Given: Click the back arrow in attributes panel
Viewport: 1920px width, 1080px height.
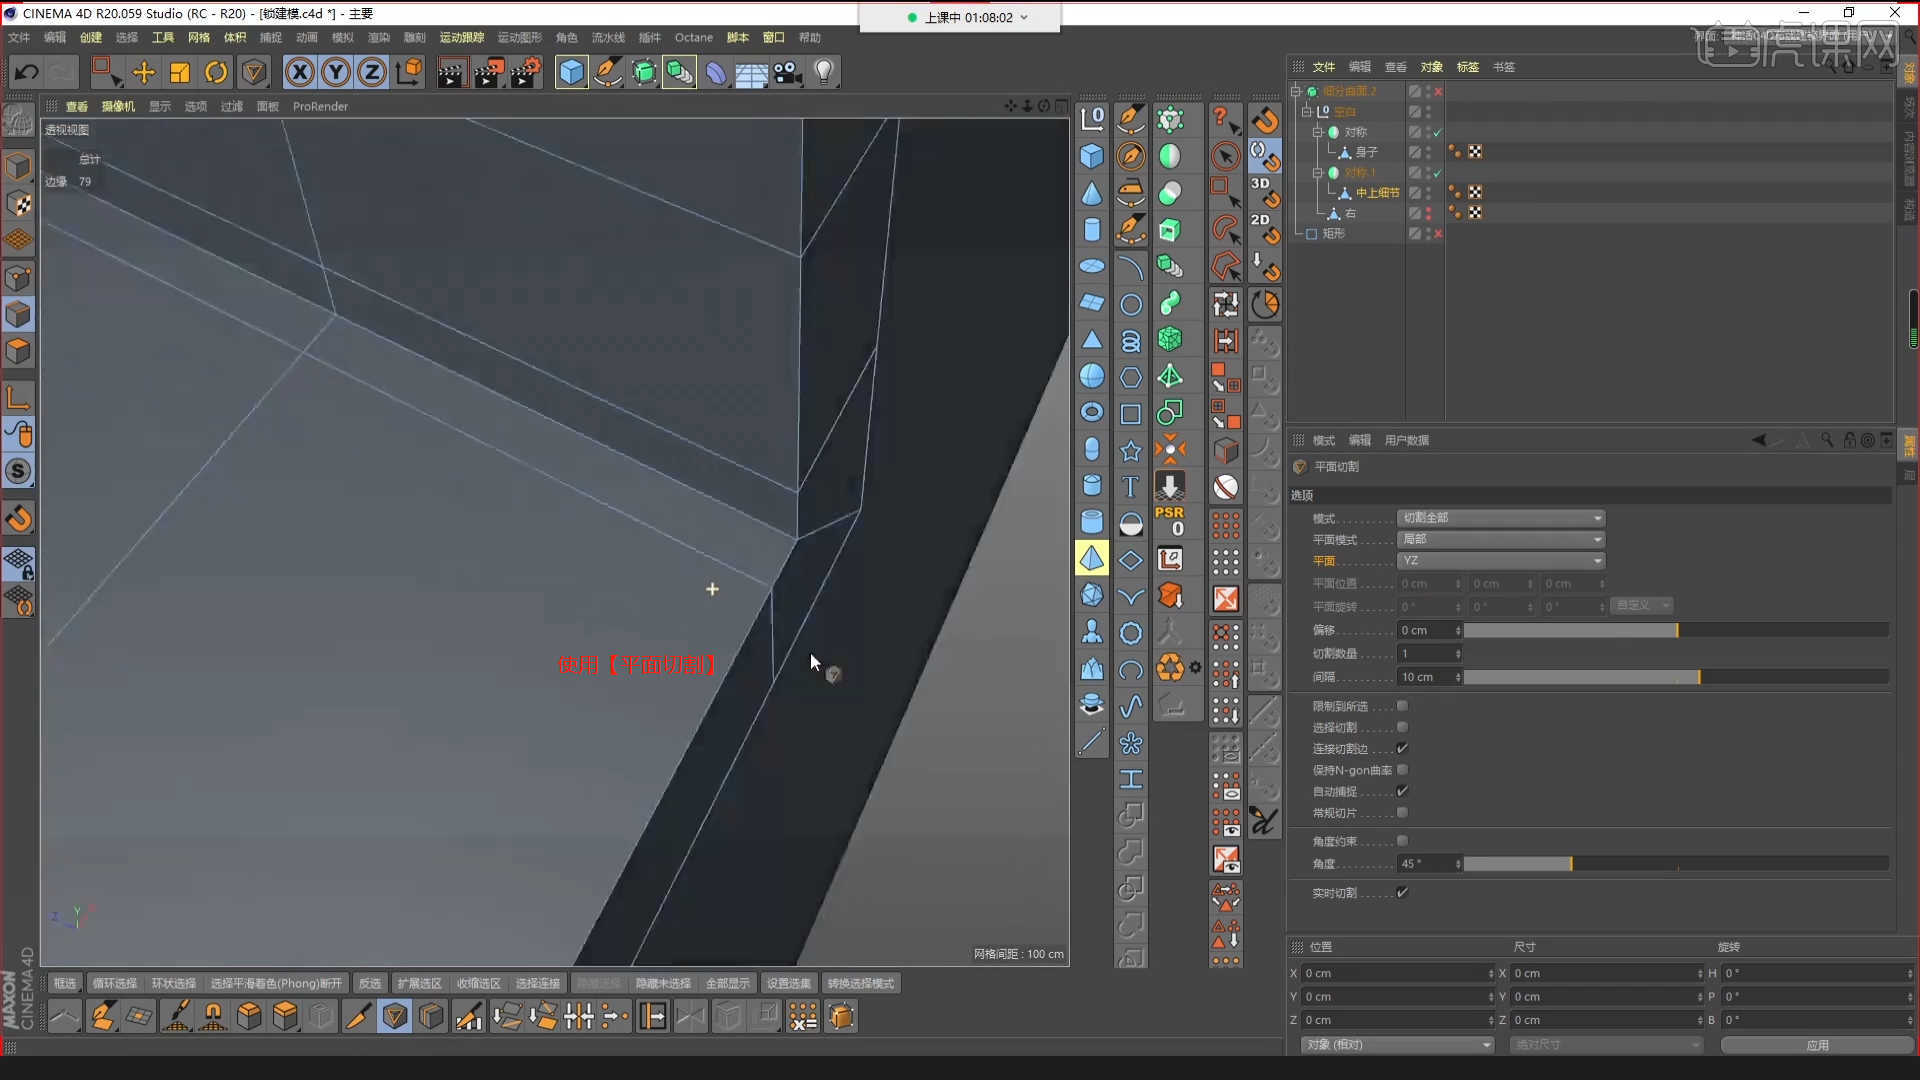Looking at the screenshot, I should tap(1759, 440).
